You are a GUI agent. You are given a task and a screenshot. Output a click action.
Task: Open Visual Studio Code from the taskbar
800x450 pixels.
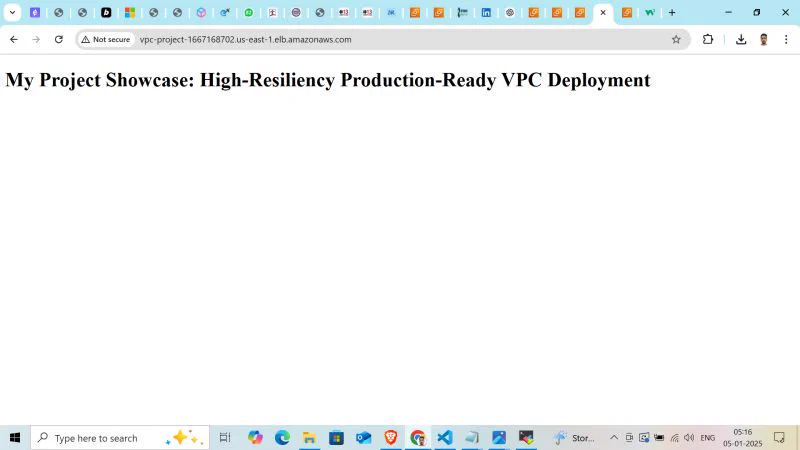coord(445,438)
